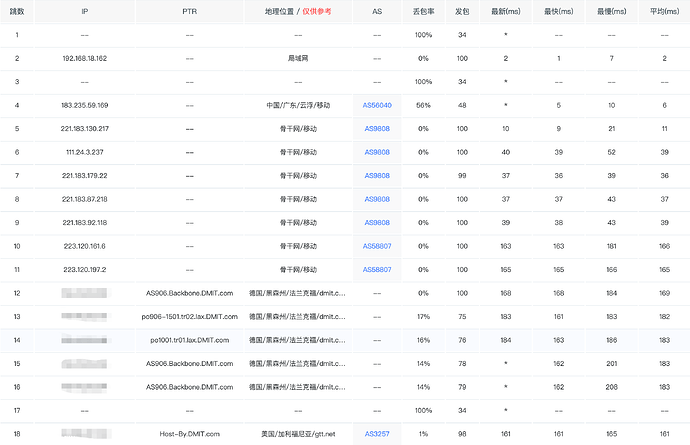Click the 17% packet loss value
This screenshot has width=690, height=445.
423,316
